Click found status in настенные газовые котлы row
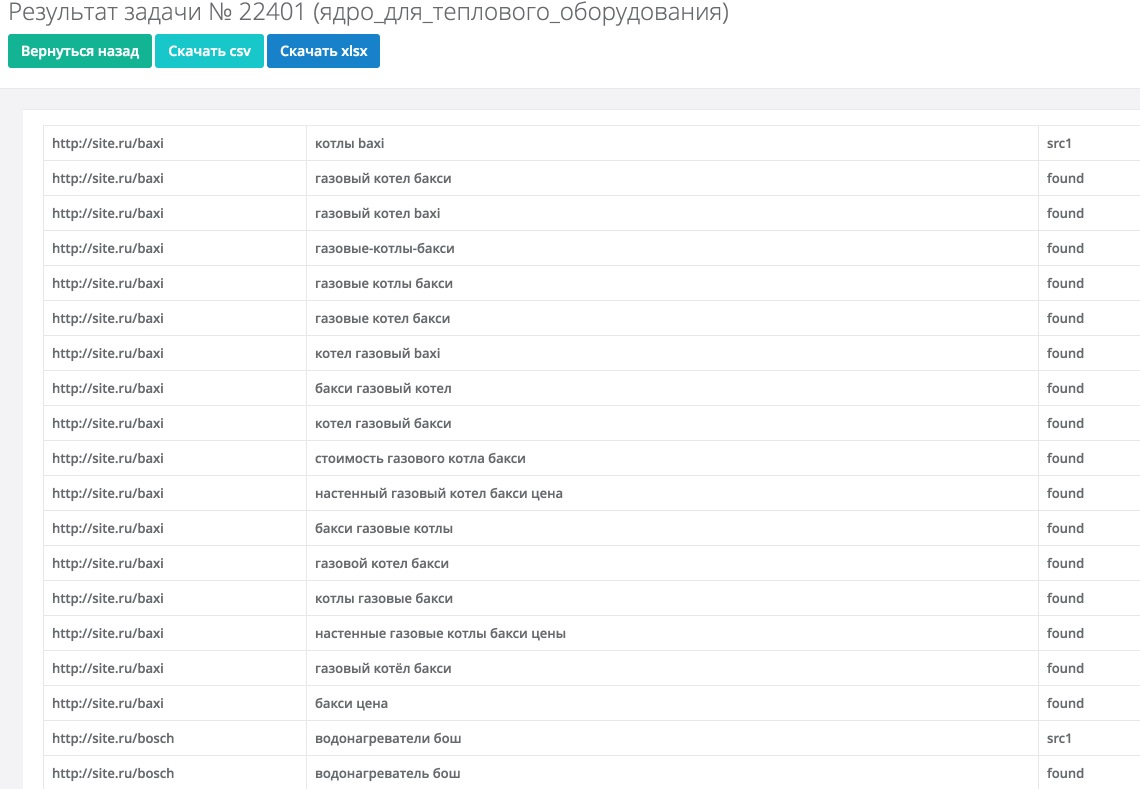The image size is (1140, 789). [x=1065, y=633]
